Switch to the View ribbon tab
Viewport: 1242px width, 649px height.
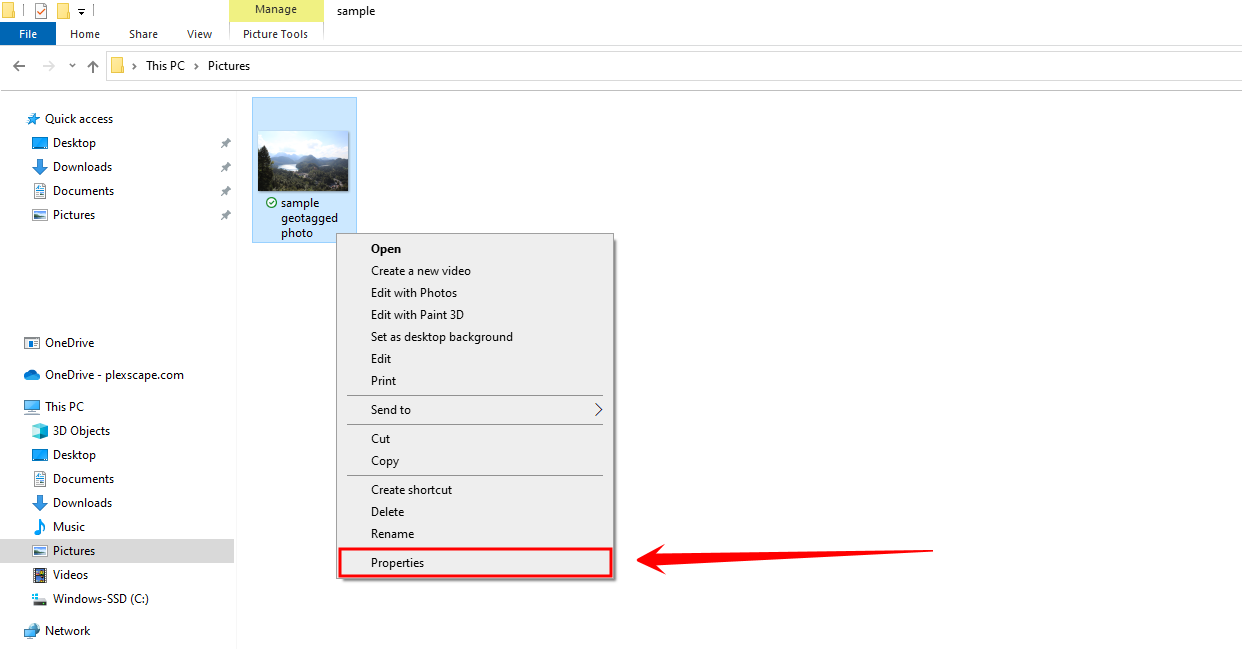[x=200, y=34]
